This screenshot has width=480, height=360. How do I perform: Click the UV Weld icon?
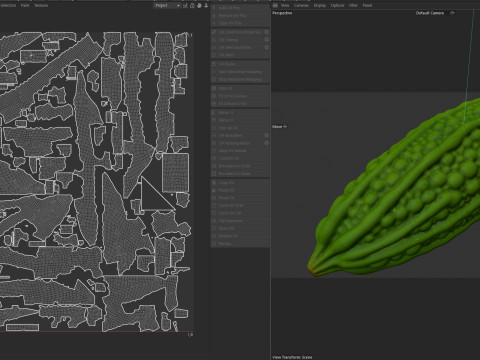(x=214, y=55)
